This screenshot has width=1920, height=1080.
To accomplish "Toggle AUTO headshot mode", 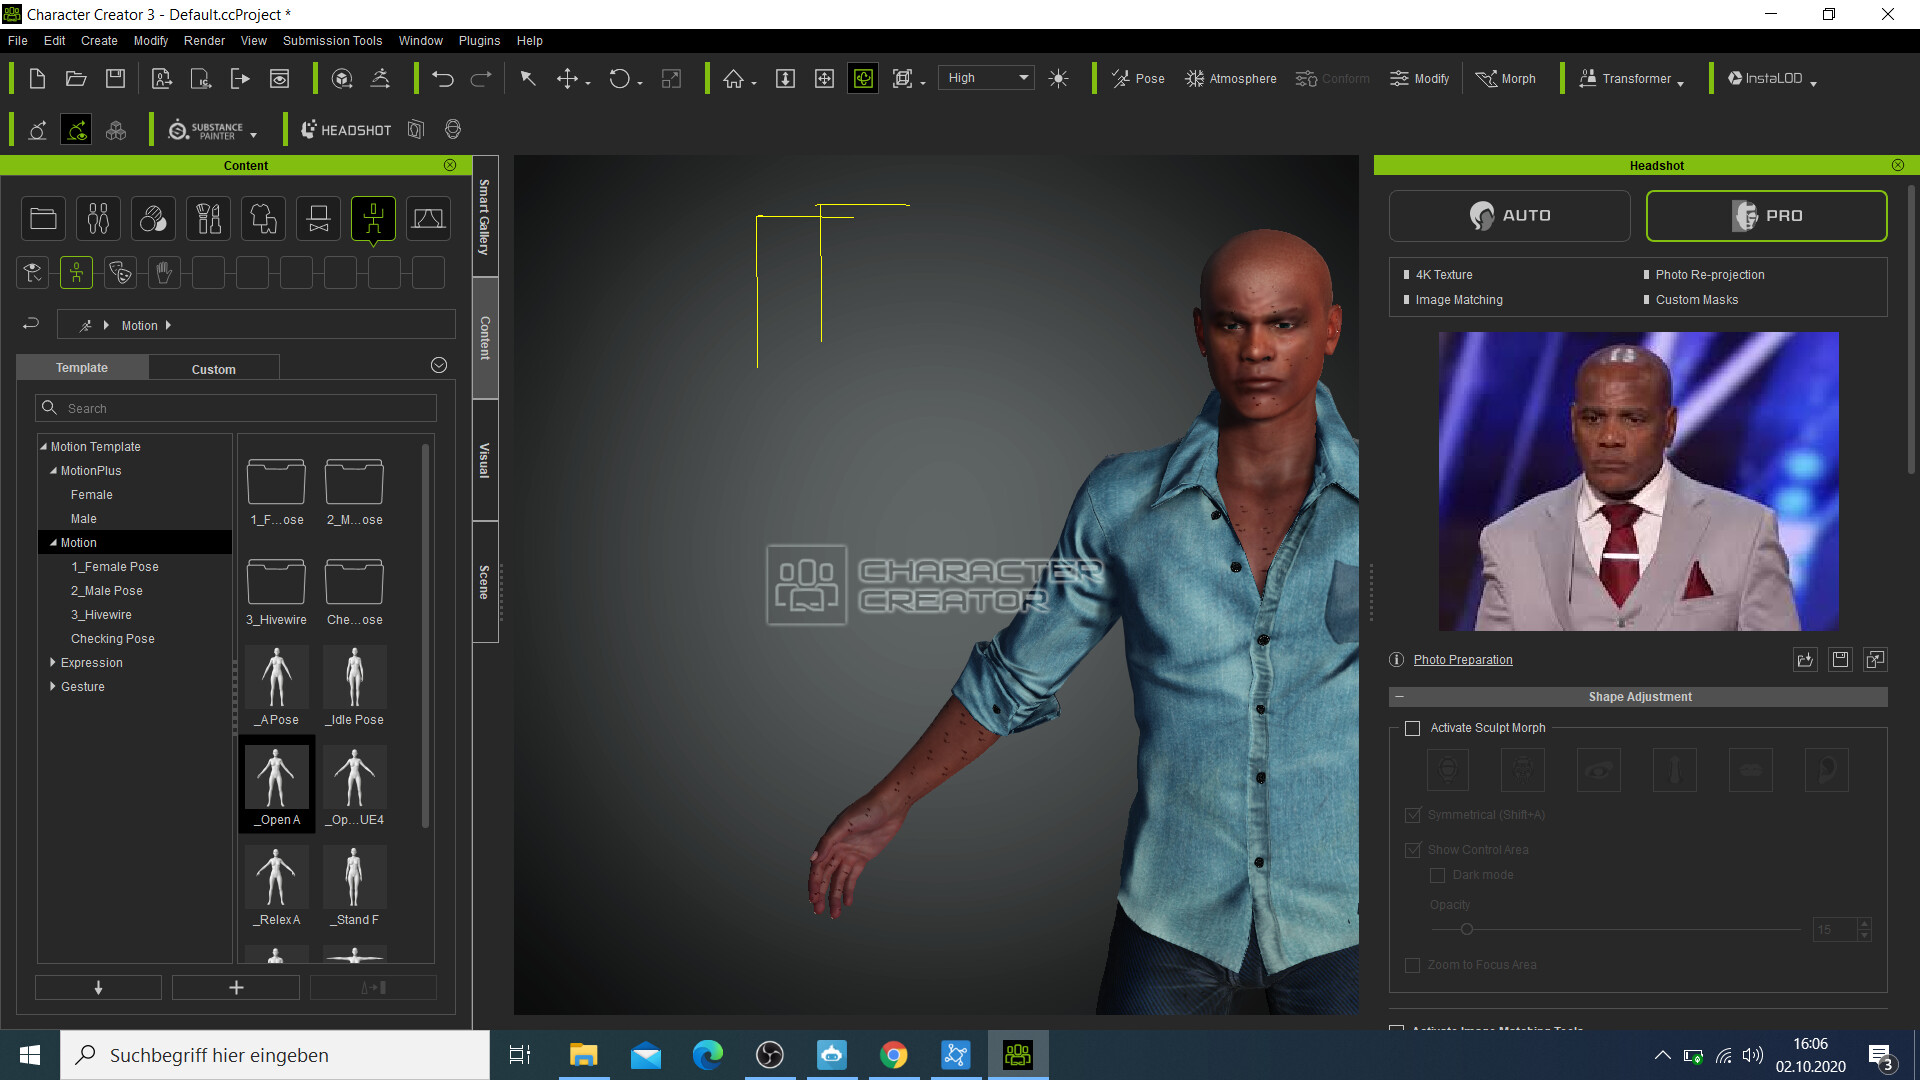I will [x=1509, y=216].
